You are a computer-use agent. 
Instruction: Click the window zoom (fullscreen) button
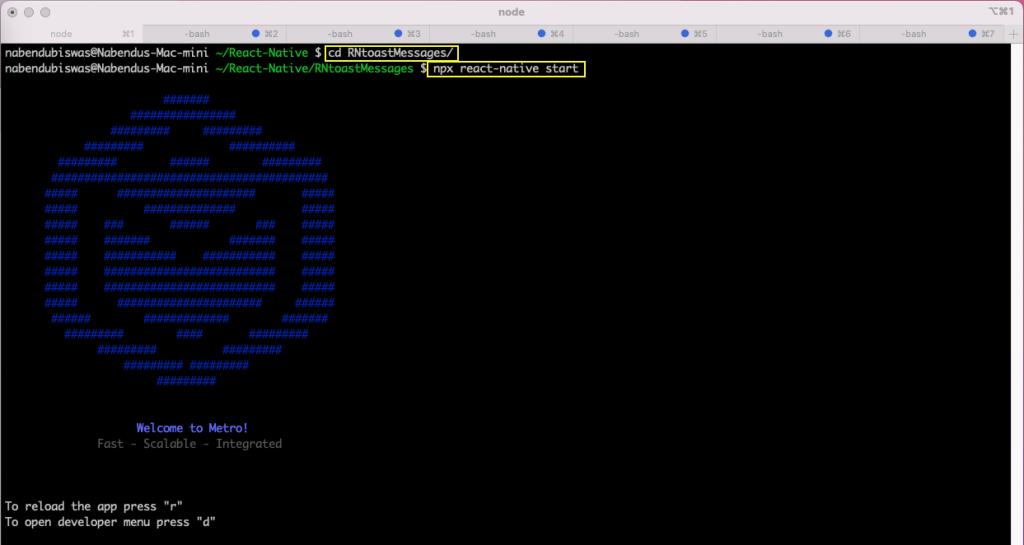click(47, 12)
